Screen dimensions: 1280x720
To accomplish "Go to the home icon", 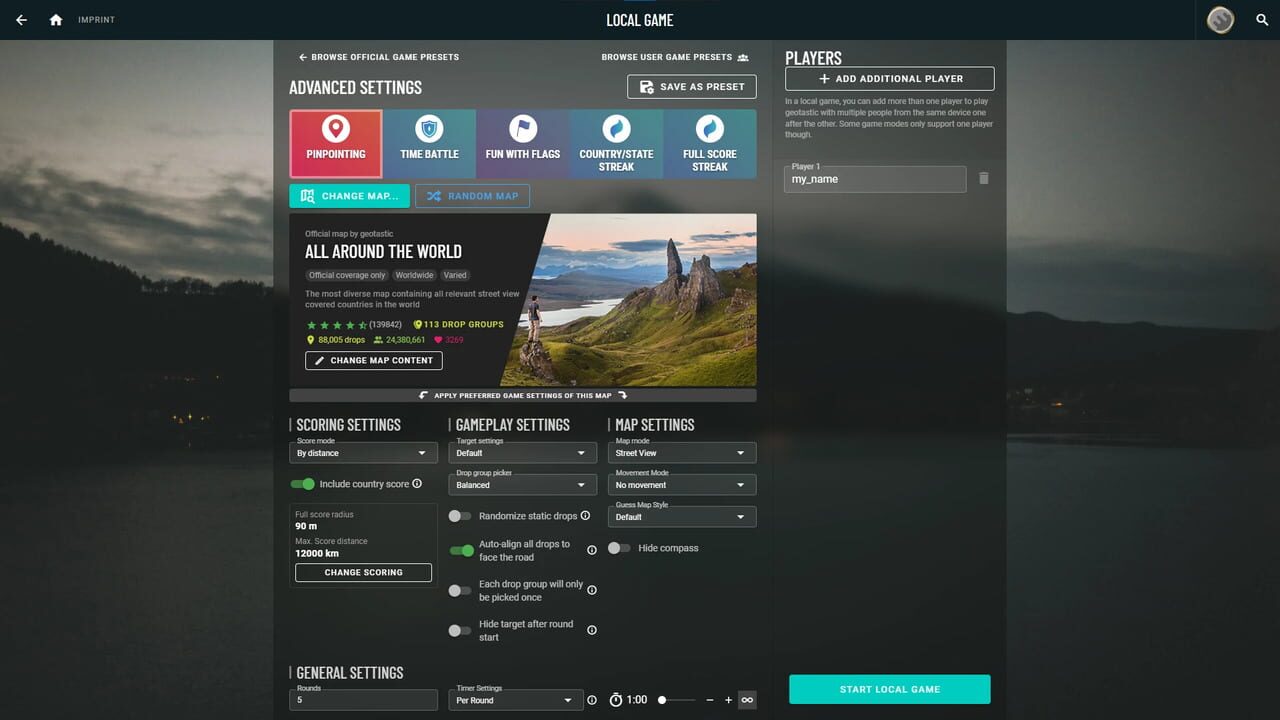I will pyautogui.click(x=56, y=20).
